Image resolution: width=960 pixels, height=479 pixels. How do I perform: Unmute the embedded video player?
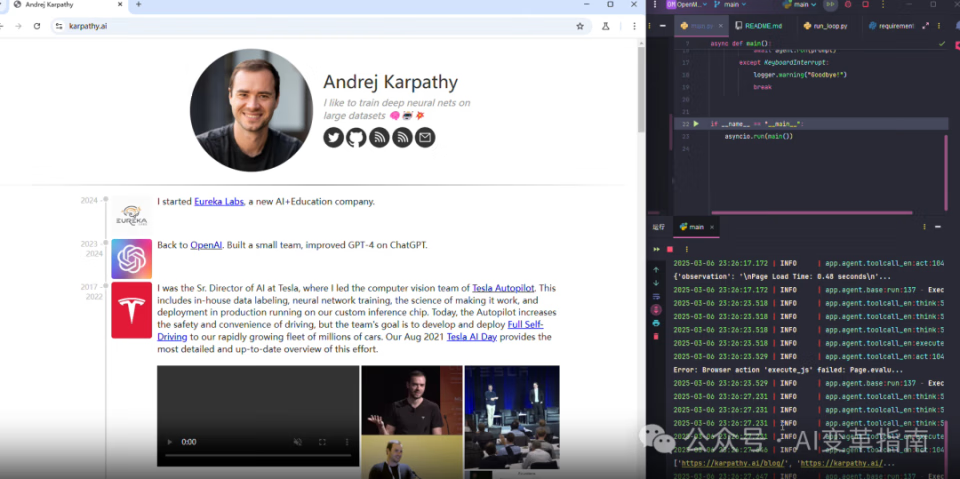coord(298,442)
